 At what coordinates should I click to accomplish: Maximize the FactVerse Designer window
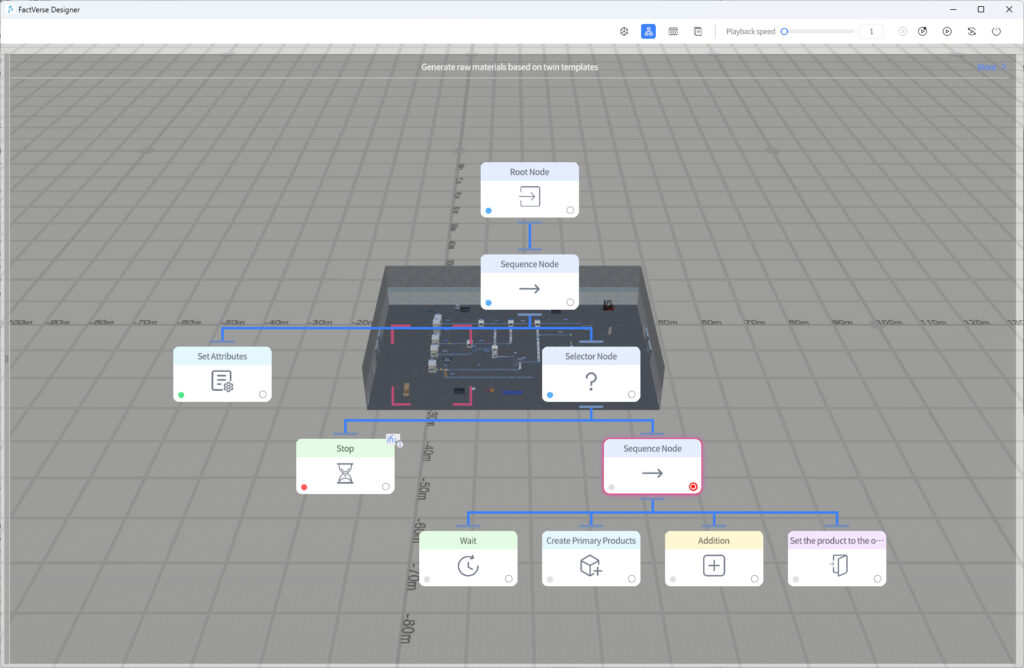980,9
